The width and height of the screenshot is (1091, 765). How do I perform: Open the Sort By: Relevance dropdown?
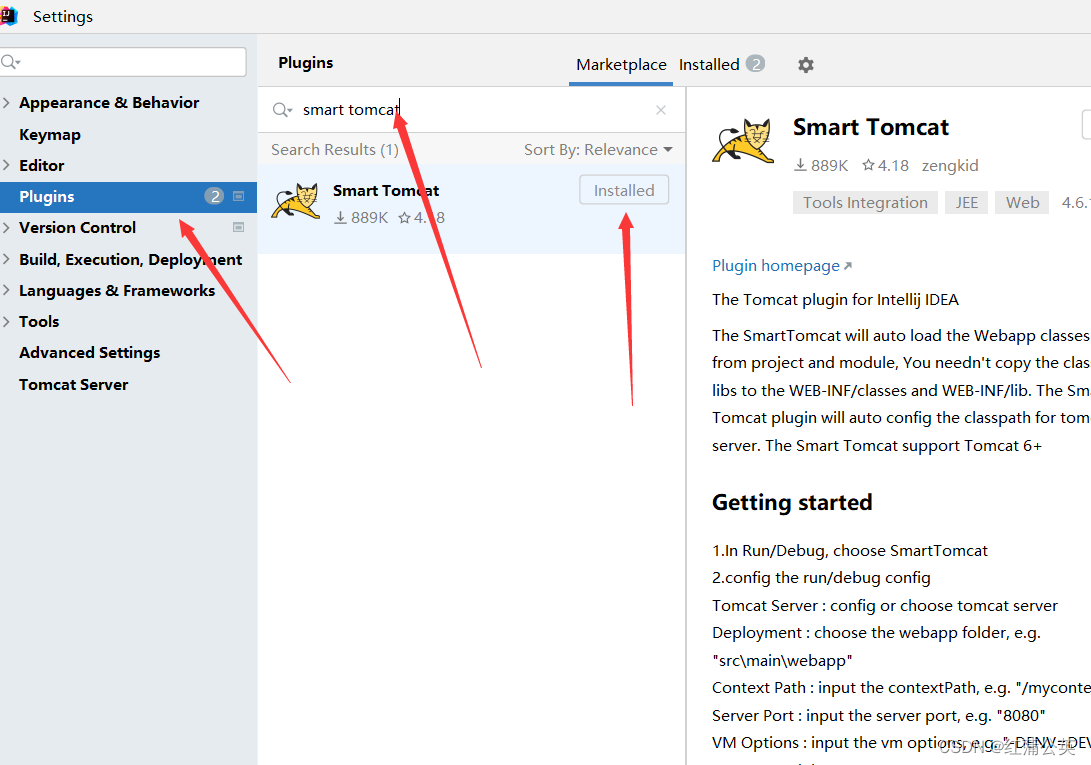point(598,150)
